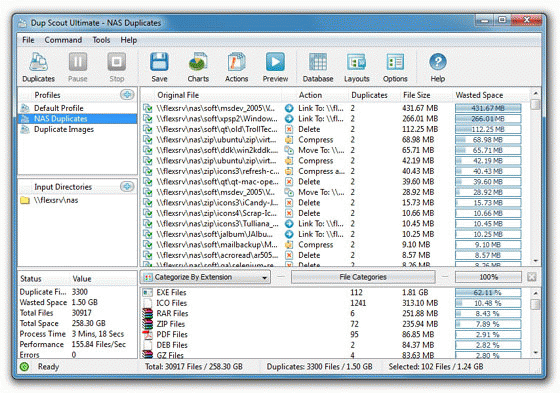Viewport: 560px width, 393px height.
Task: Click the 10.48 % ICO Files bar
Action: pyautogui.click(x=488, y=303)
